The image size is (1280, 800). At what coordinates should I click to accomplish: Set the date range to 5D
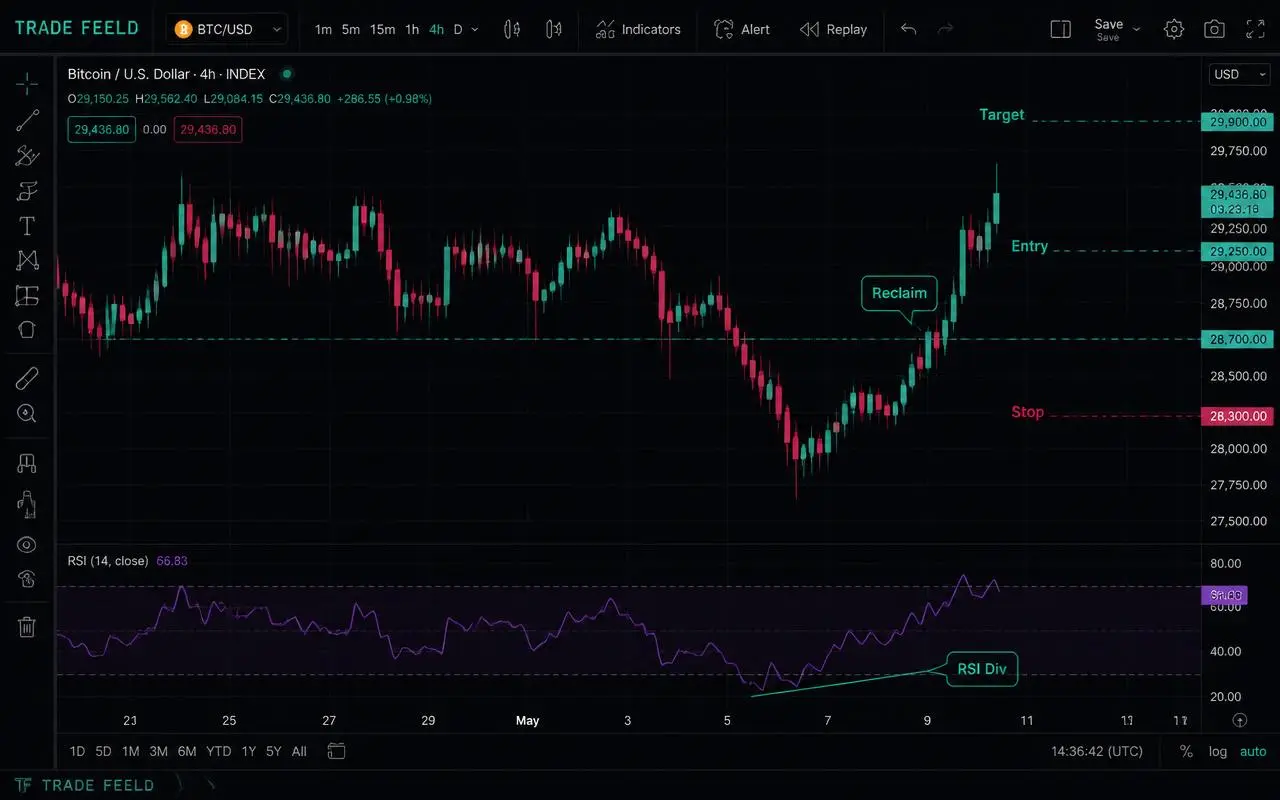click(103, 751)
